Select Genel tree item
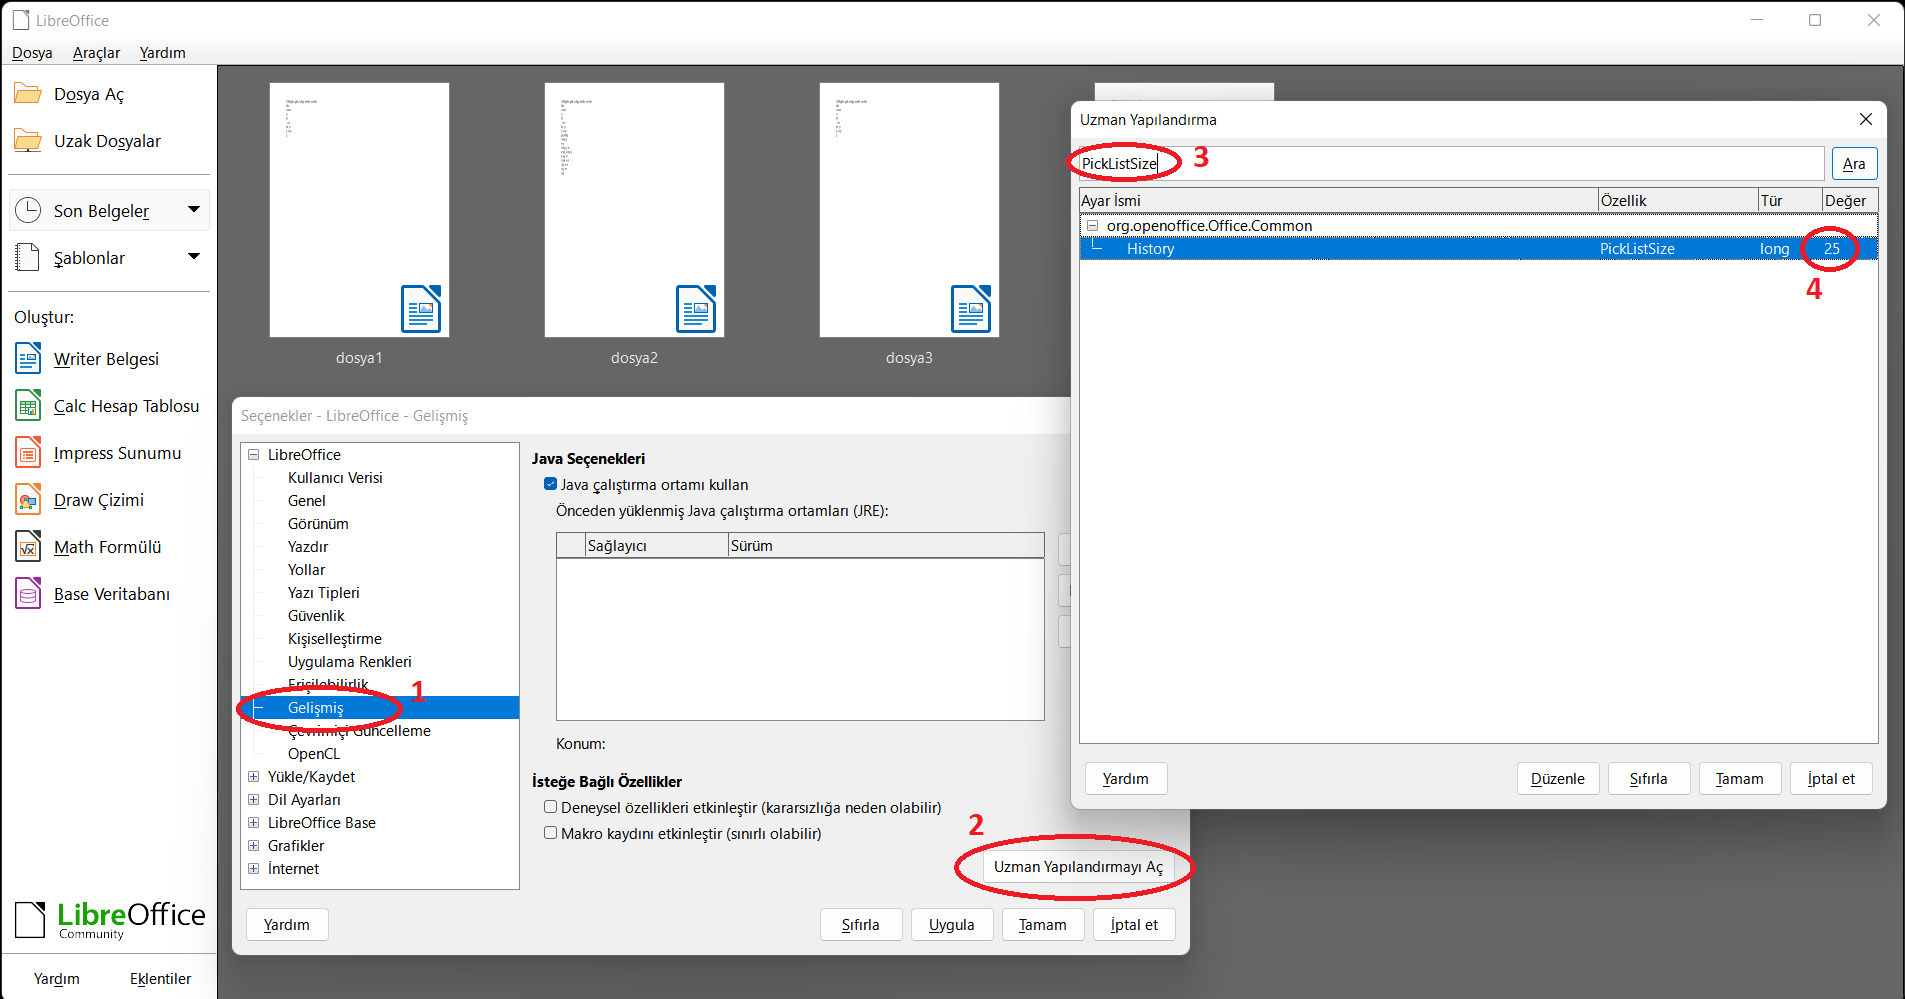 [307, 500]
